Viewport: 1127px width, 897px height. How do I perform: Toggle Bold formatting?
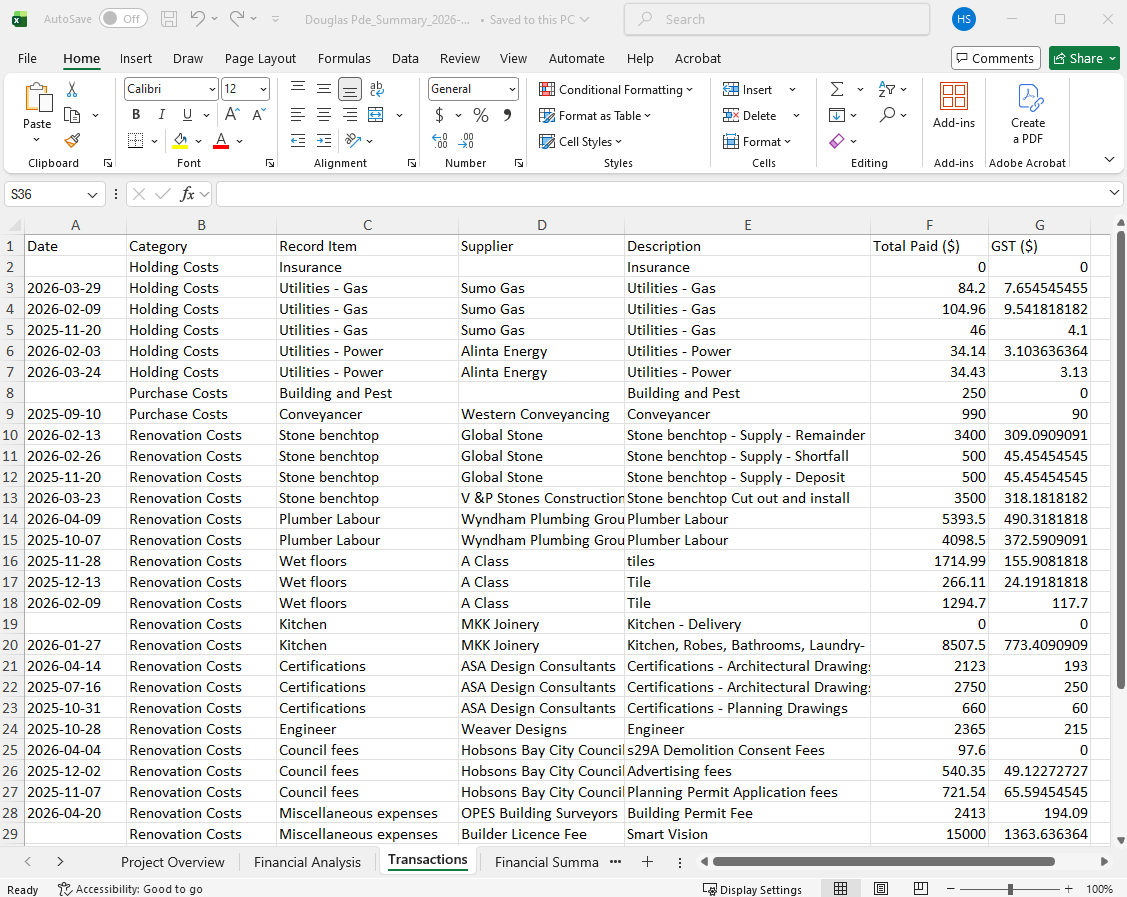(x=136, y=115)
